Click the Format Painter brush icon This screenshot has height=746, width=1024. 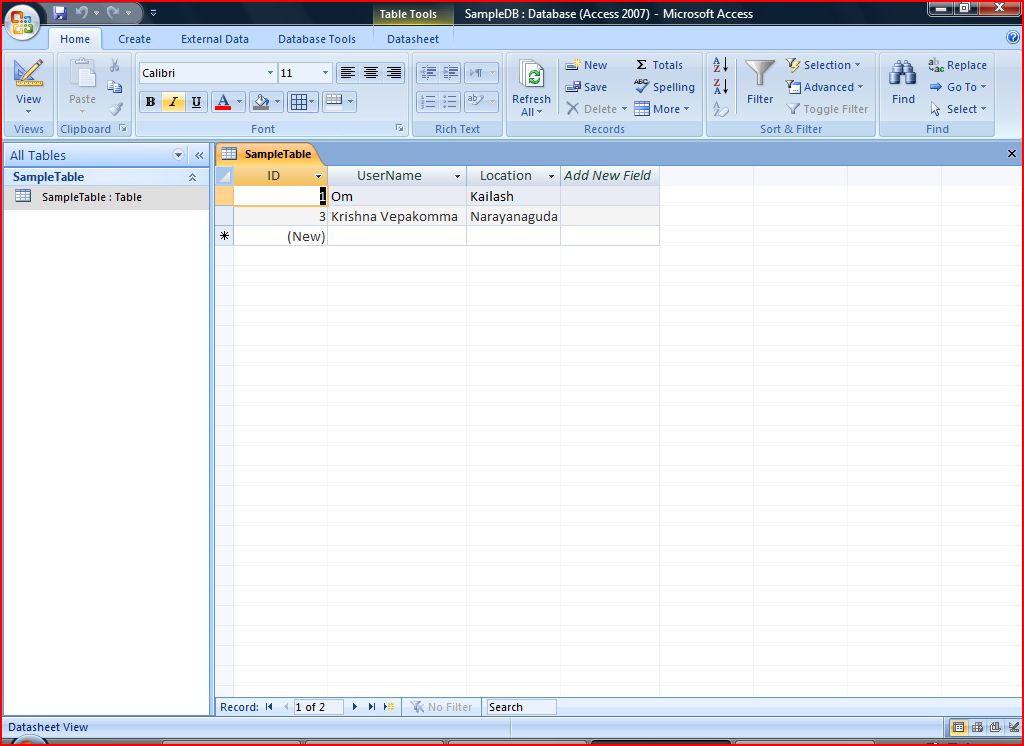[x=116, y=108]
